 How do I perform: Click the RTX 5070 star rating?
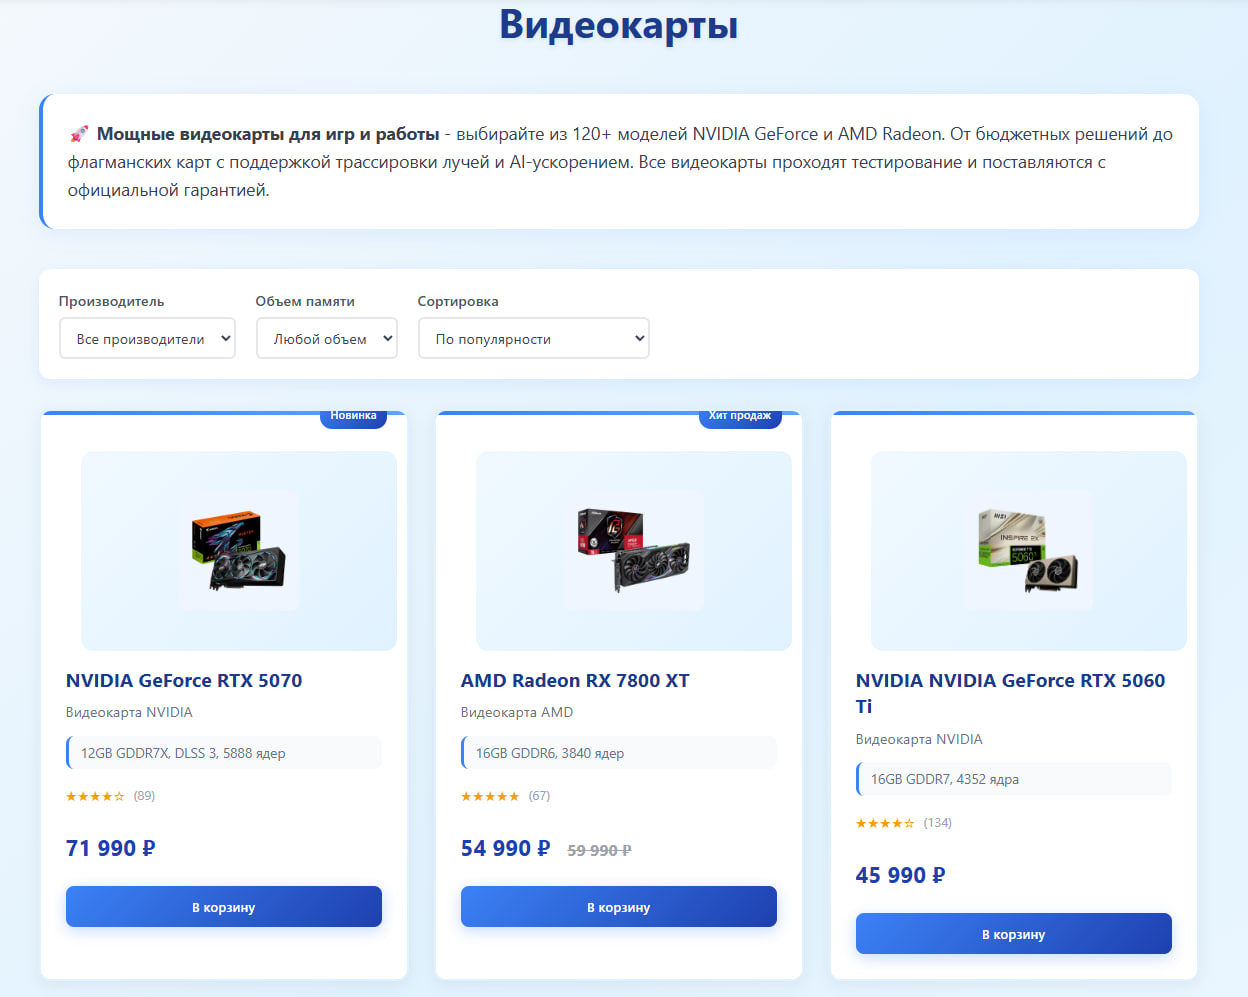coord(95,797)
